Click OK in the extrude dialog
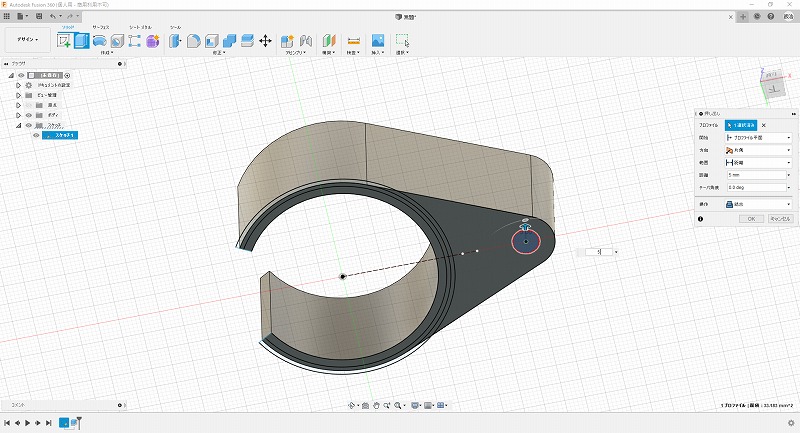 pyautogui.click(x=752, y=218)
